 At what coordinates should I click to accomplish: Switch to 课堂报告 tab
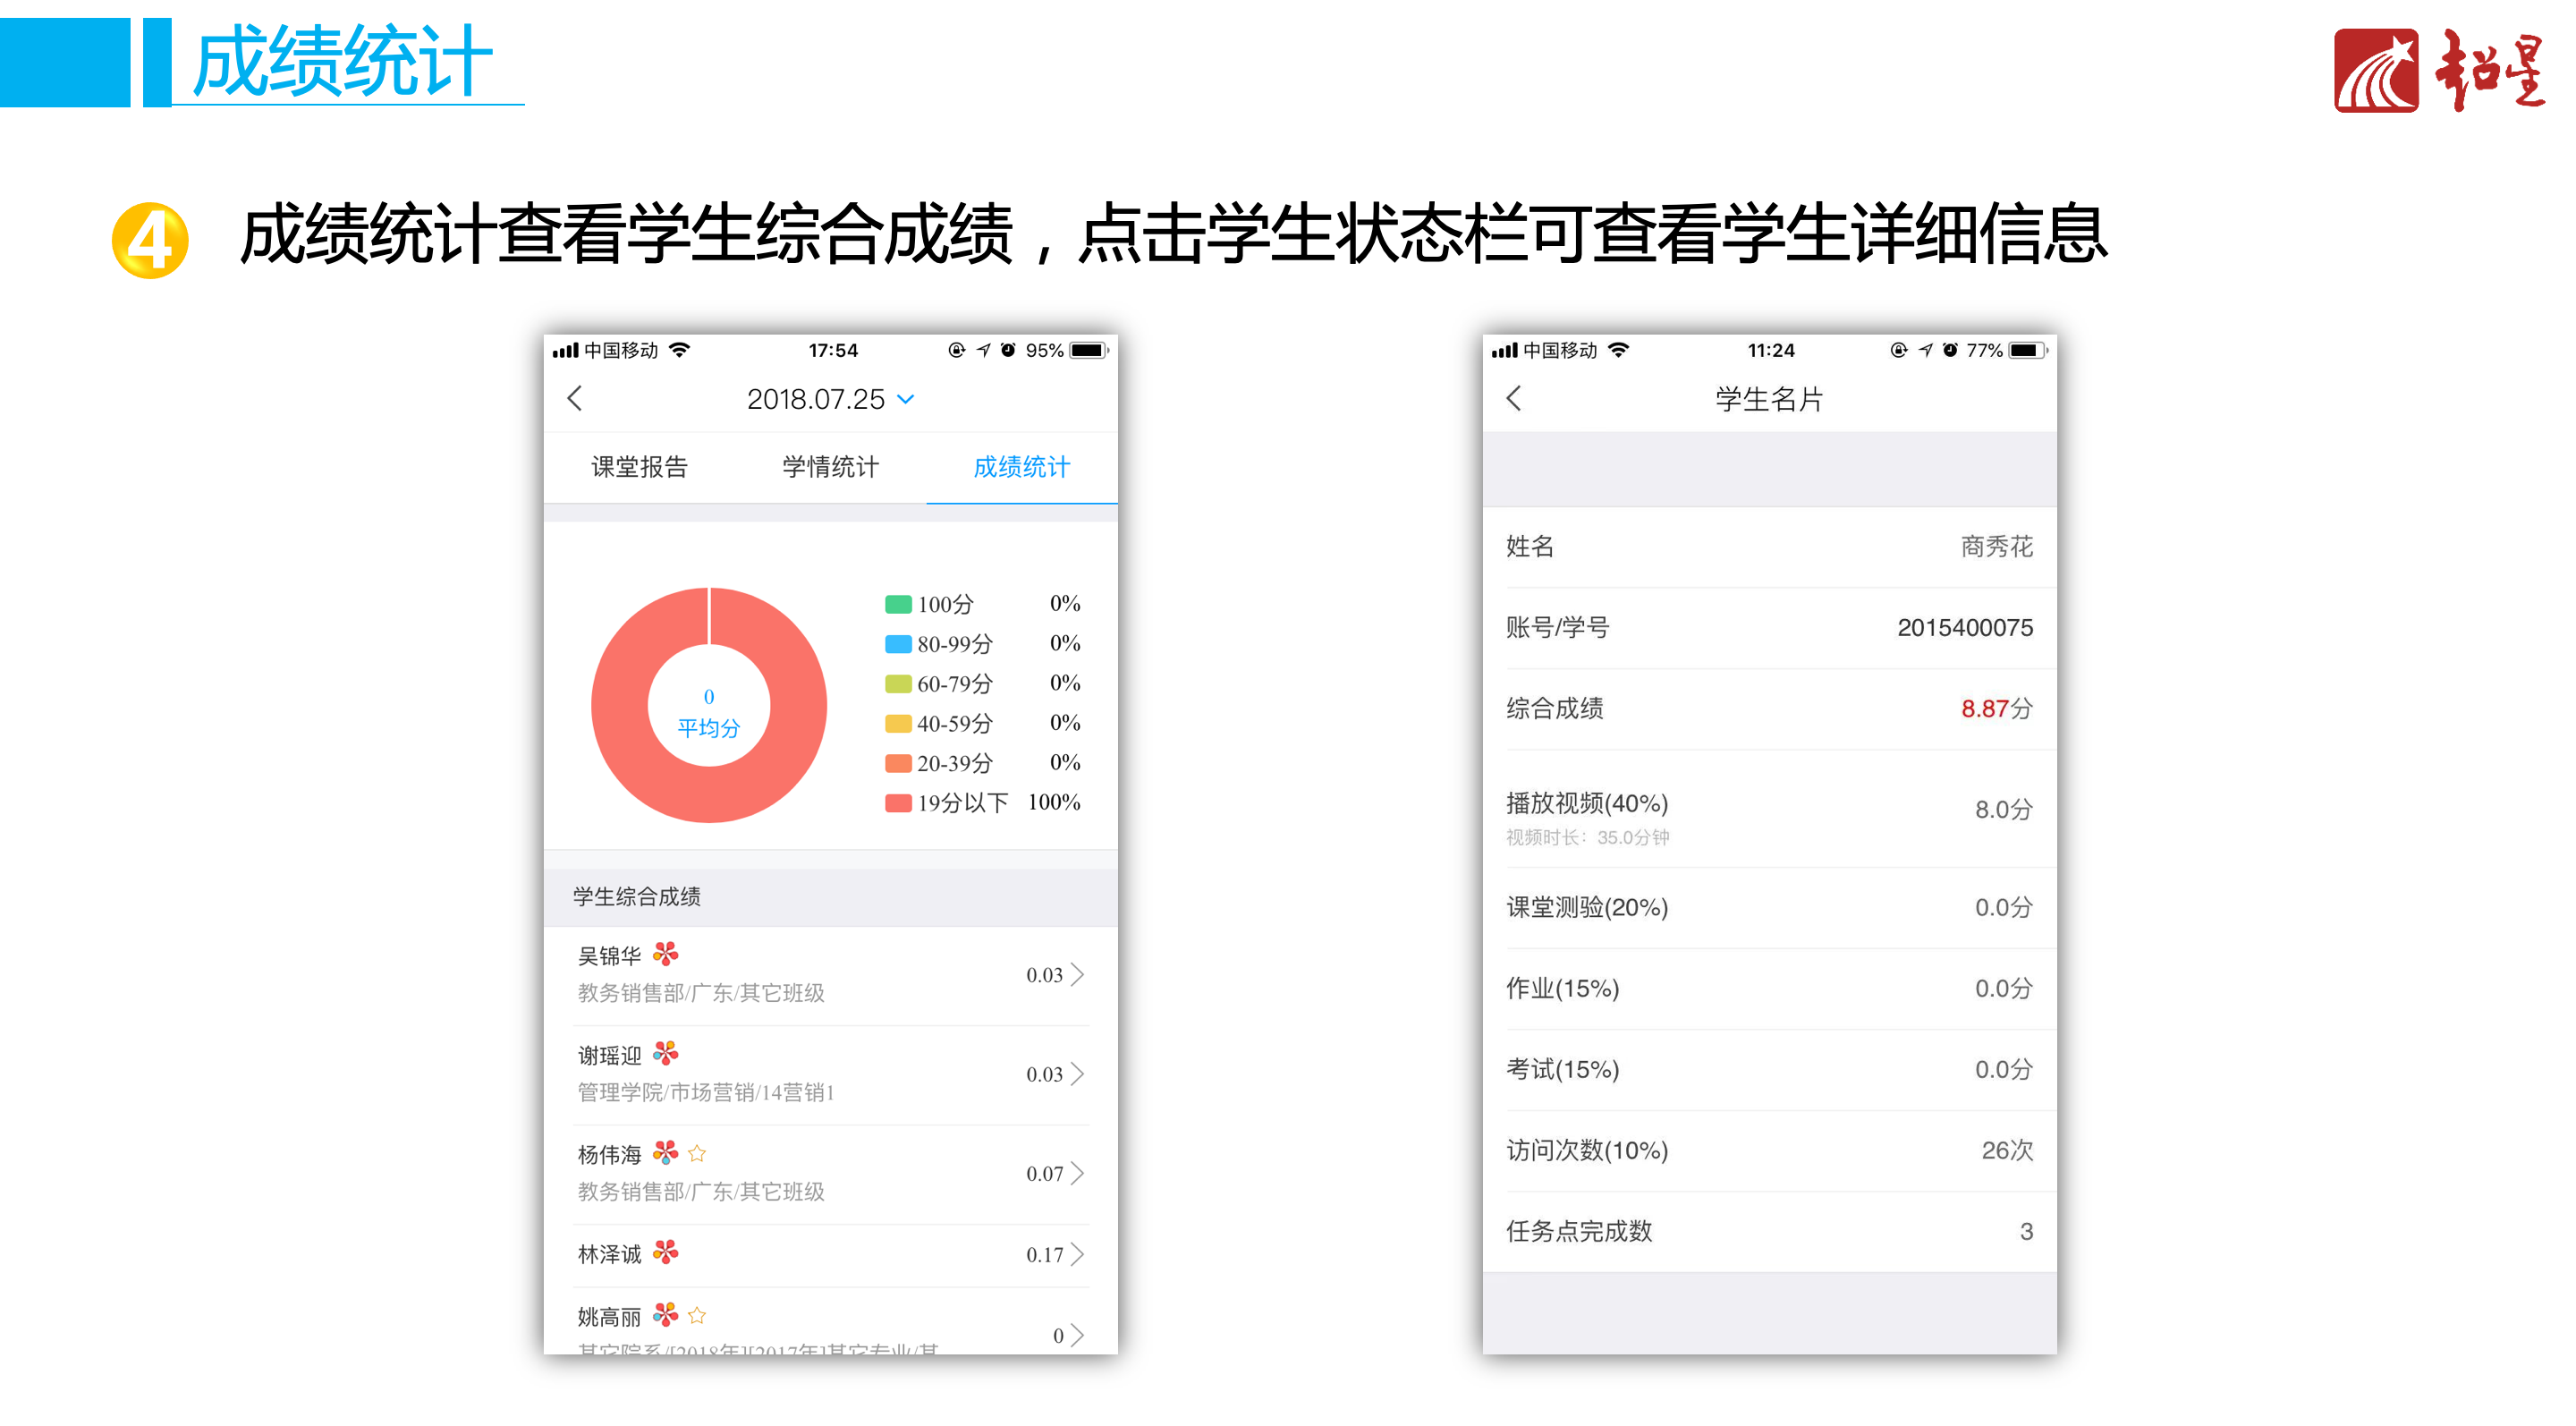click(639, 466)
